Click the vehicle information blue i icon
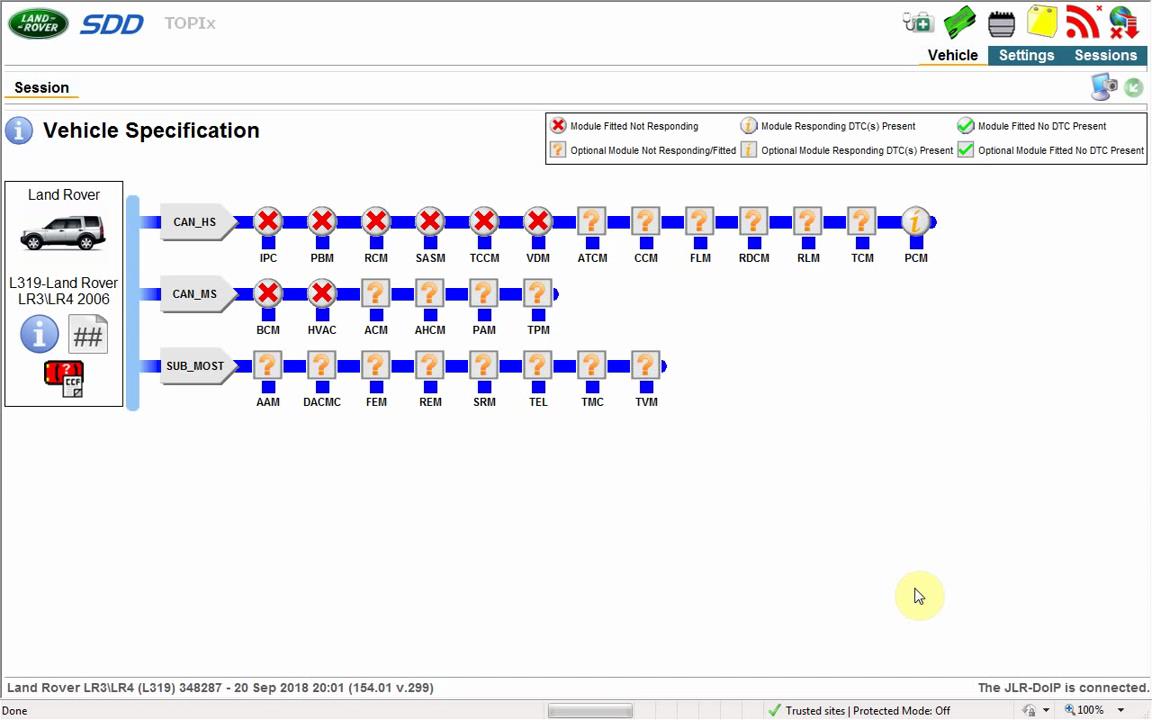The height and width of the screenshot is (720, 1152). 40,334
